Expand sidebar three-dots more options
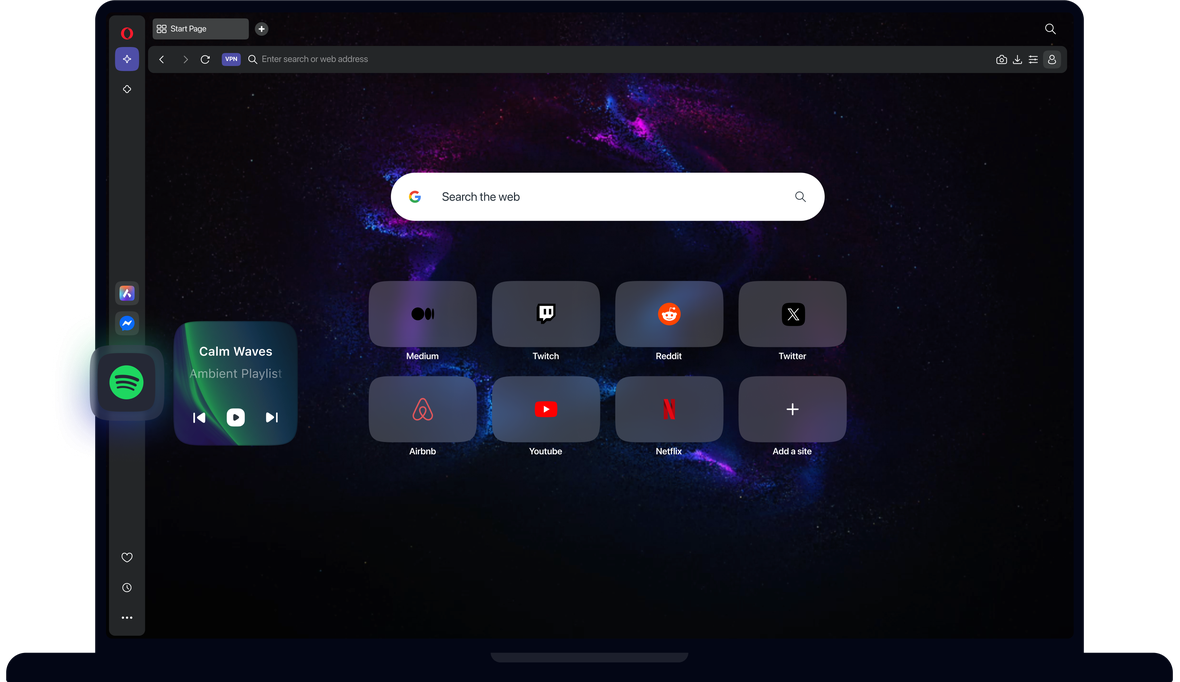Image resolution: width=1180 pixels, height=682 pixels. [x=127, y=618]
